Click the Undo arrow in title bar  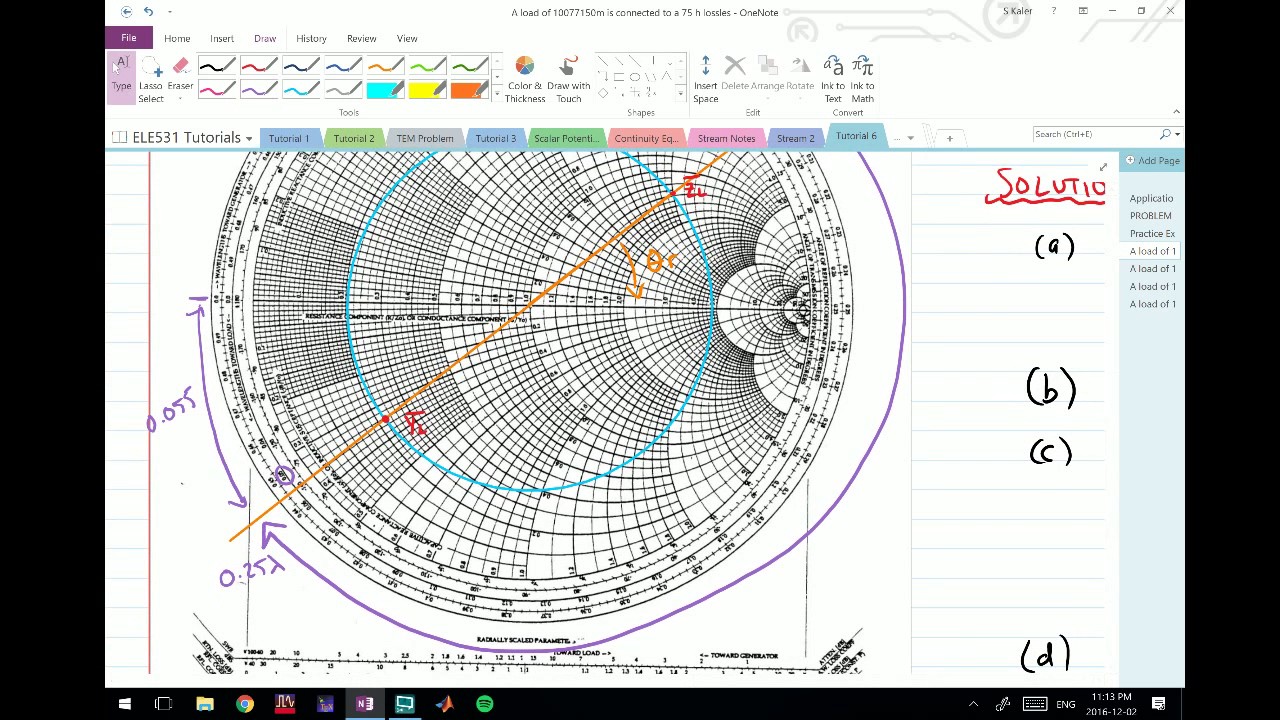pos(148,11)
